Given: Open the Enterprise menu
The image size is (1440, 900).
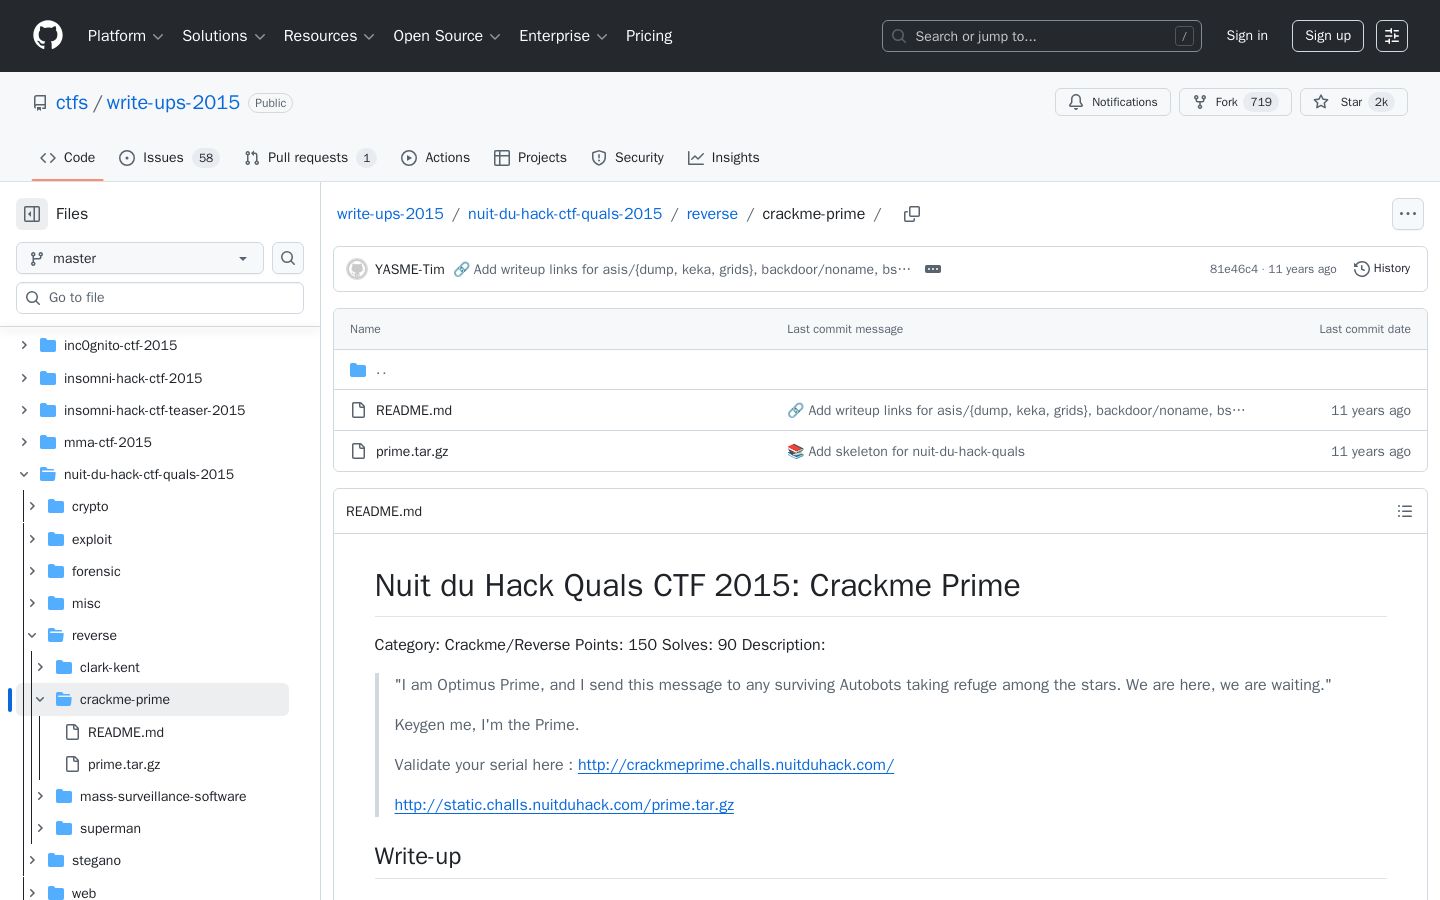Looking at the screenshot, I should pyautogui.click(x=563, y=36).
